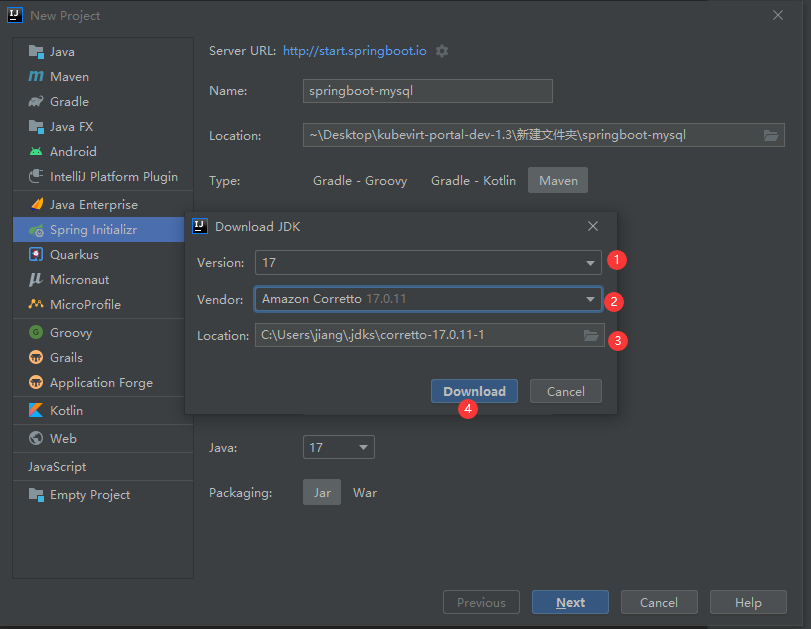This screenshot has width=811, height=629.
Task: Select Java in project types list
Action: (x=103, y=52)
